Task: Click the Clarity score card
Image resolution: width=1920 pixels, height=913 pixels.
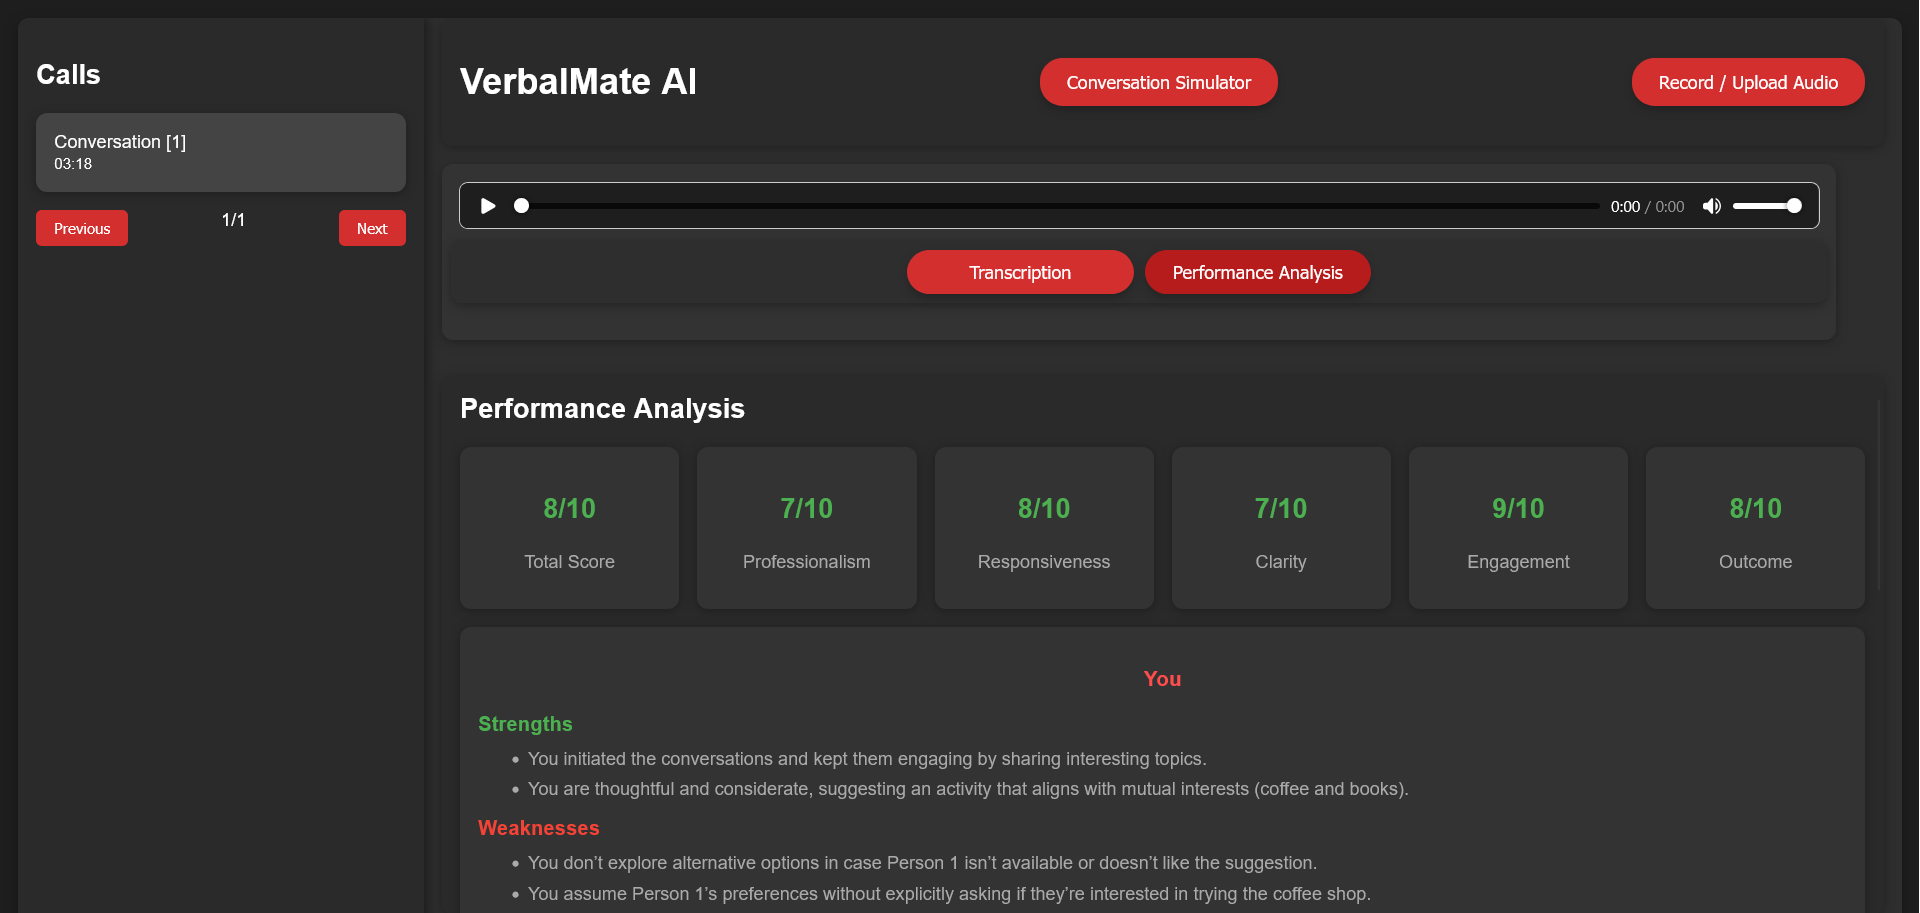Action: (x=1281, y=528)
